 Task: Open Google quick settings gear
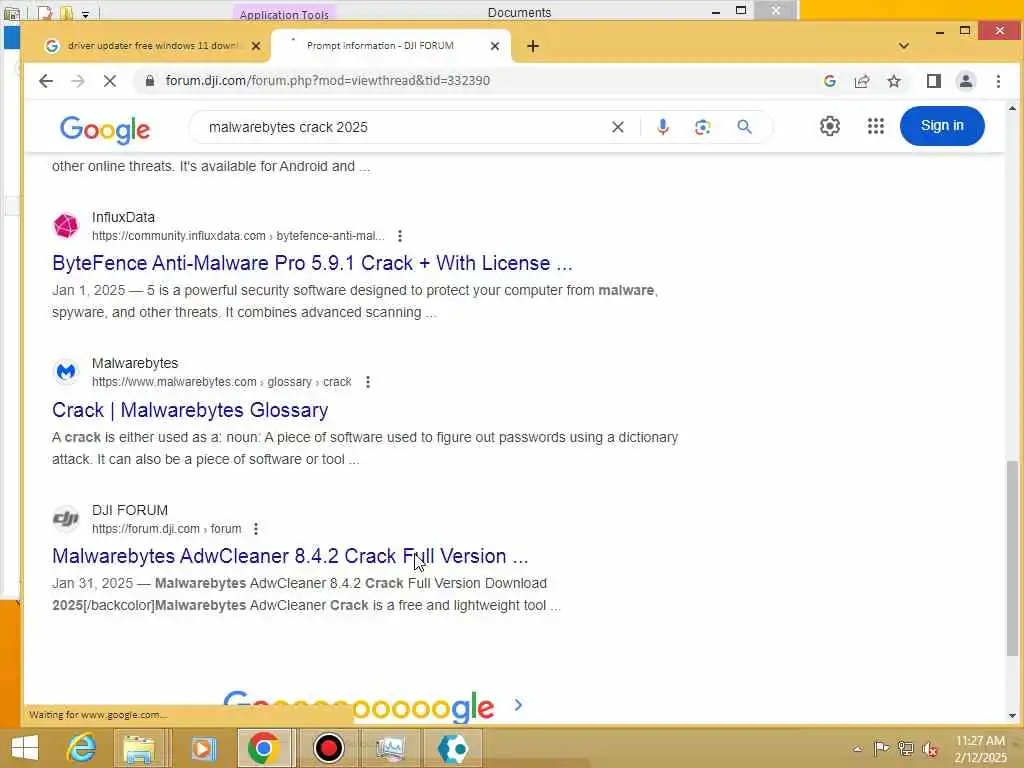(x=829, y=126)
